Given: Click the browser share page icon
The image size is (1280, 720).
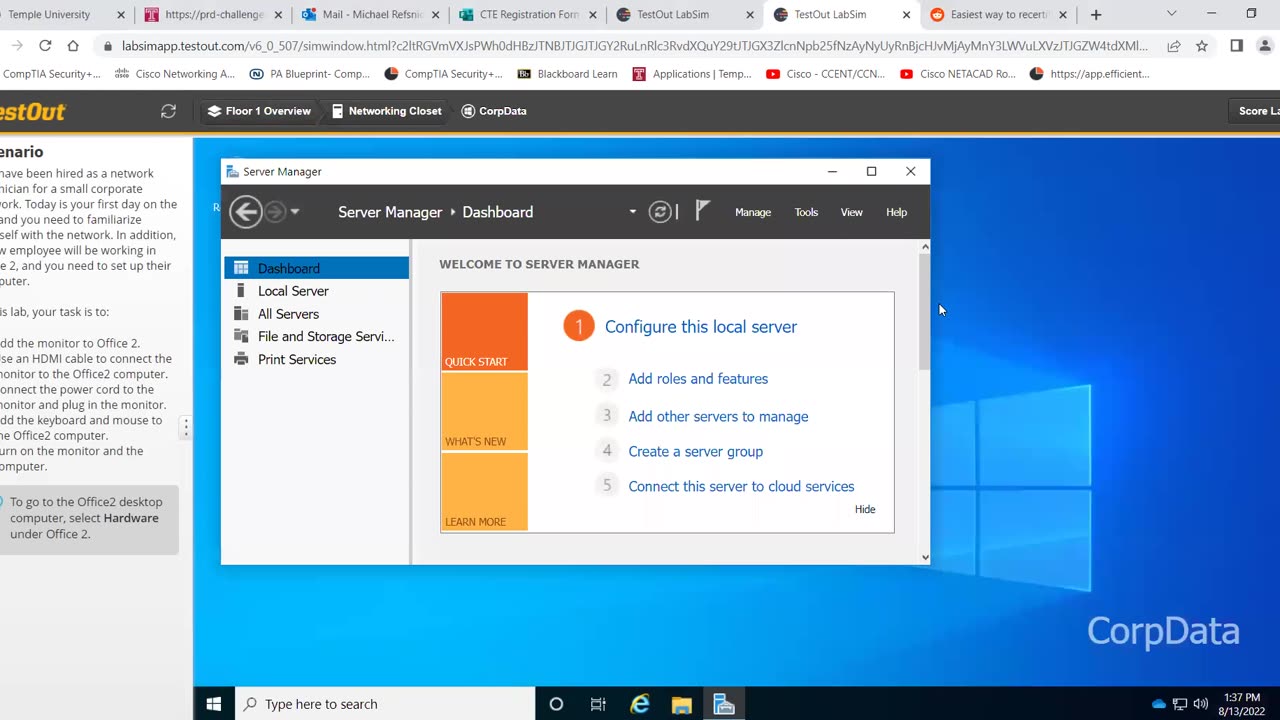Looking at the screenshot, I should 1174,46.
